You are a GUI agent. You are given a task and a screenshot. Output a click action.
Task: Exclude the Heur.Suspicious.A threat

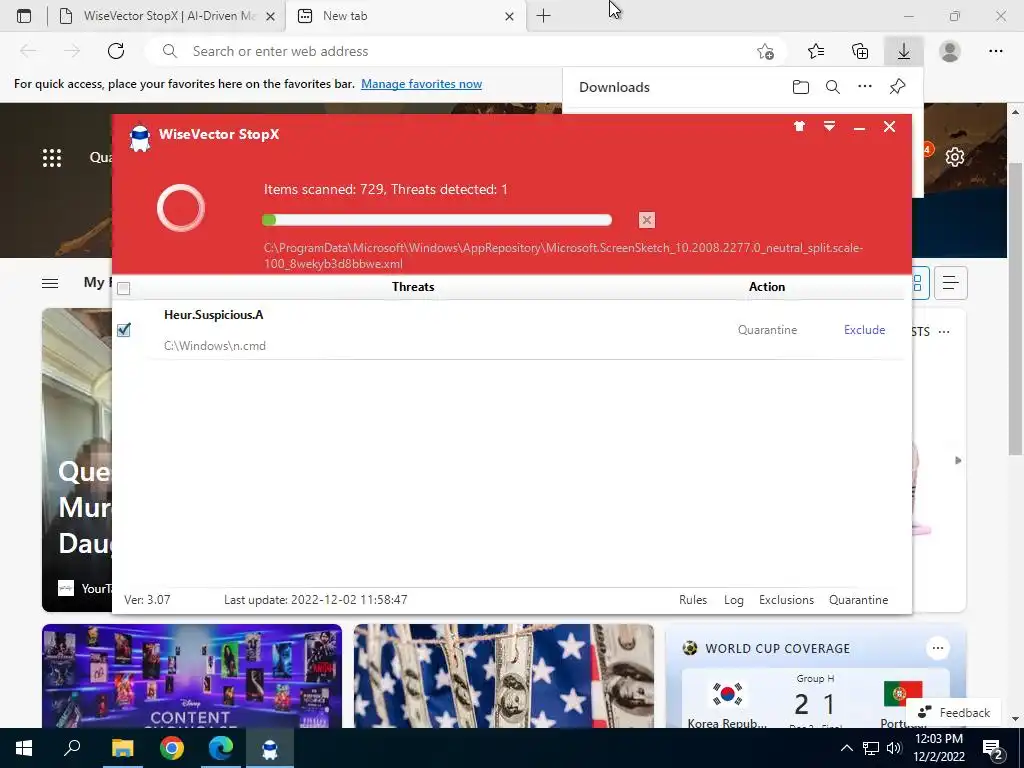pos(864,330)
